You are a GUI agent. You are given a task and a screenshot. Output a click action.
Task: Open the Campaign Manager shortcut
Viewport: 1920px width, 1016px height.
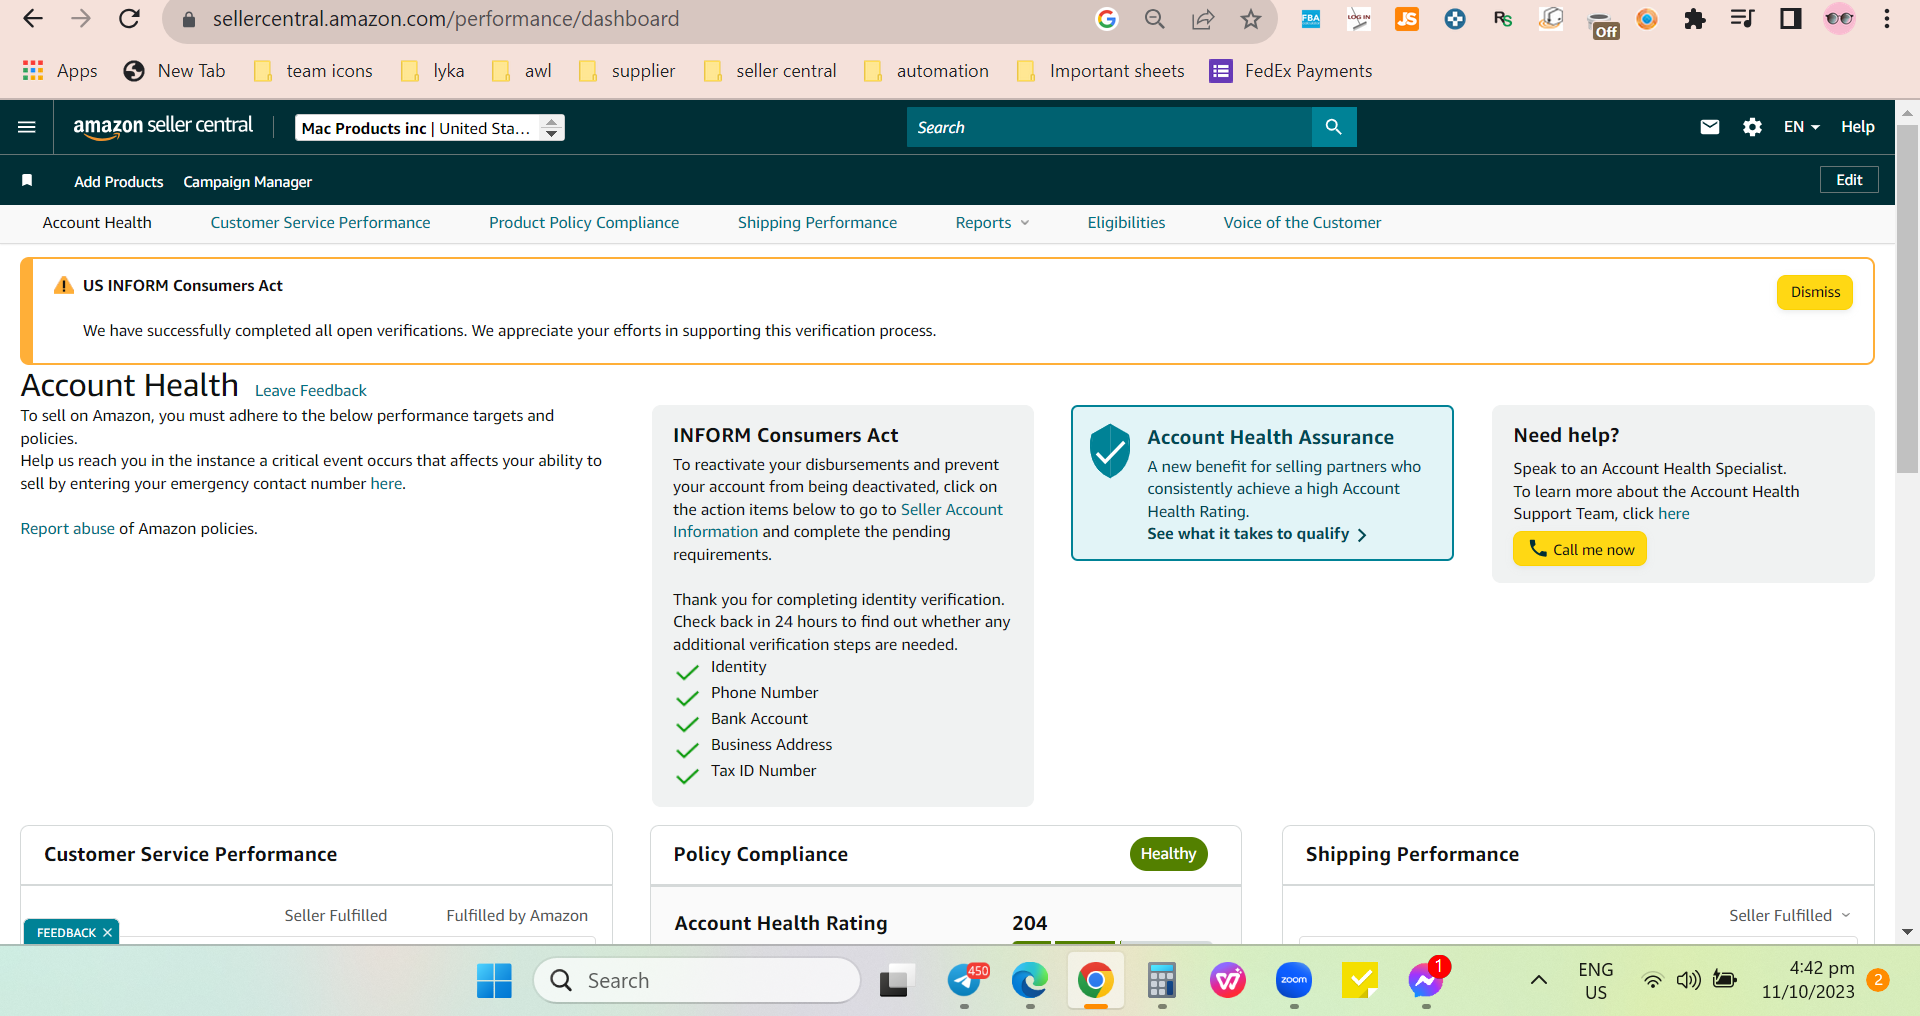(248, 182)
